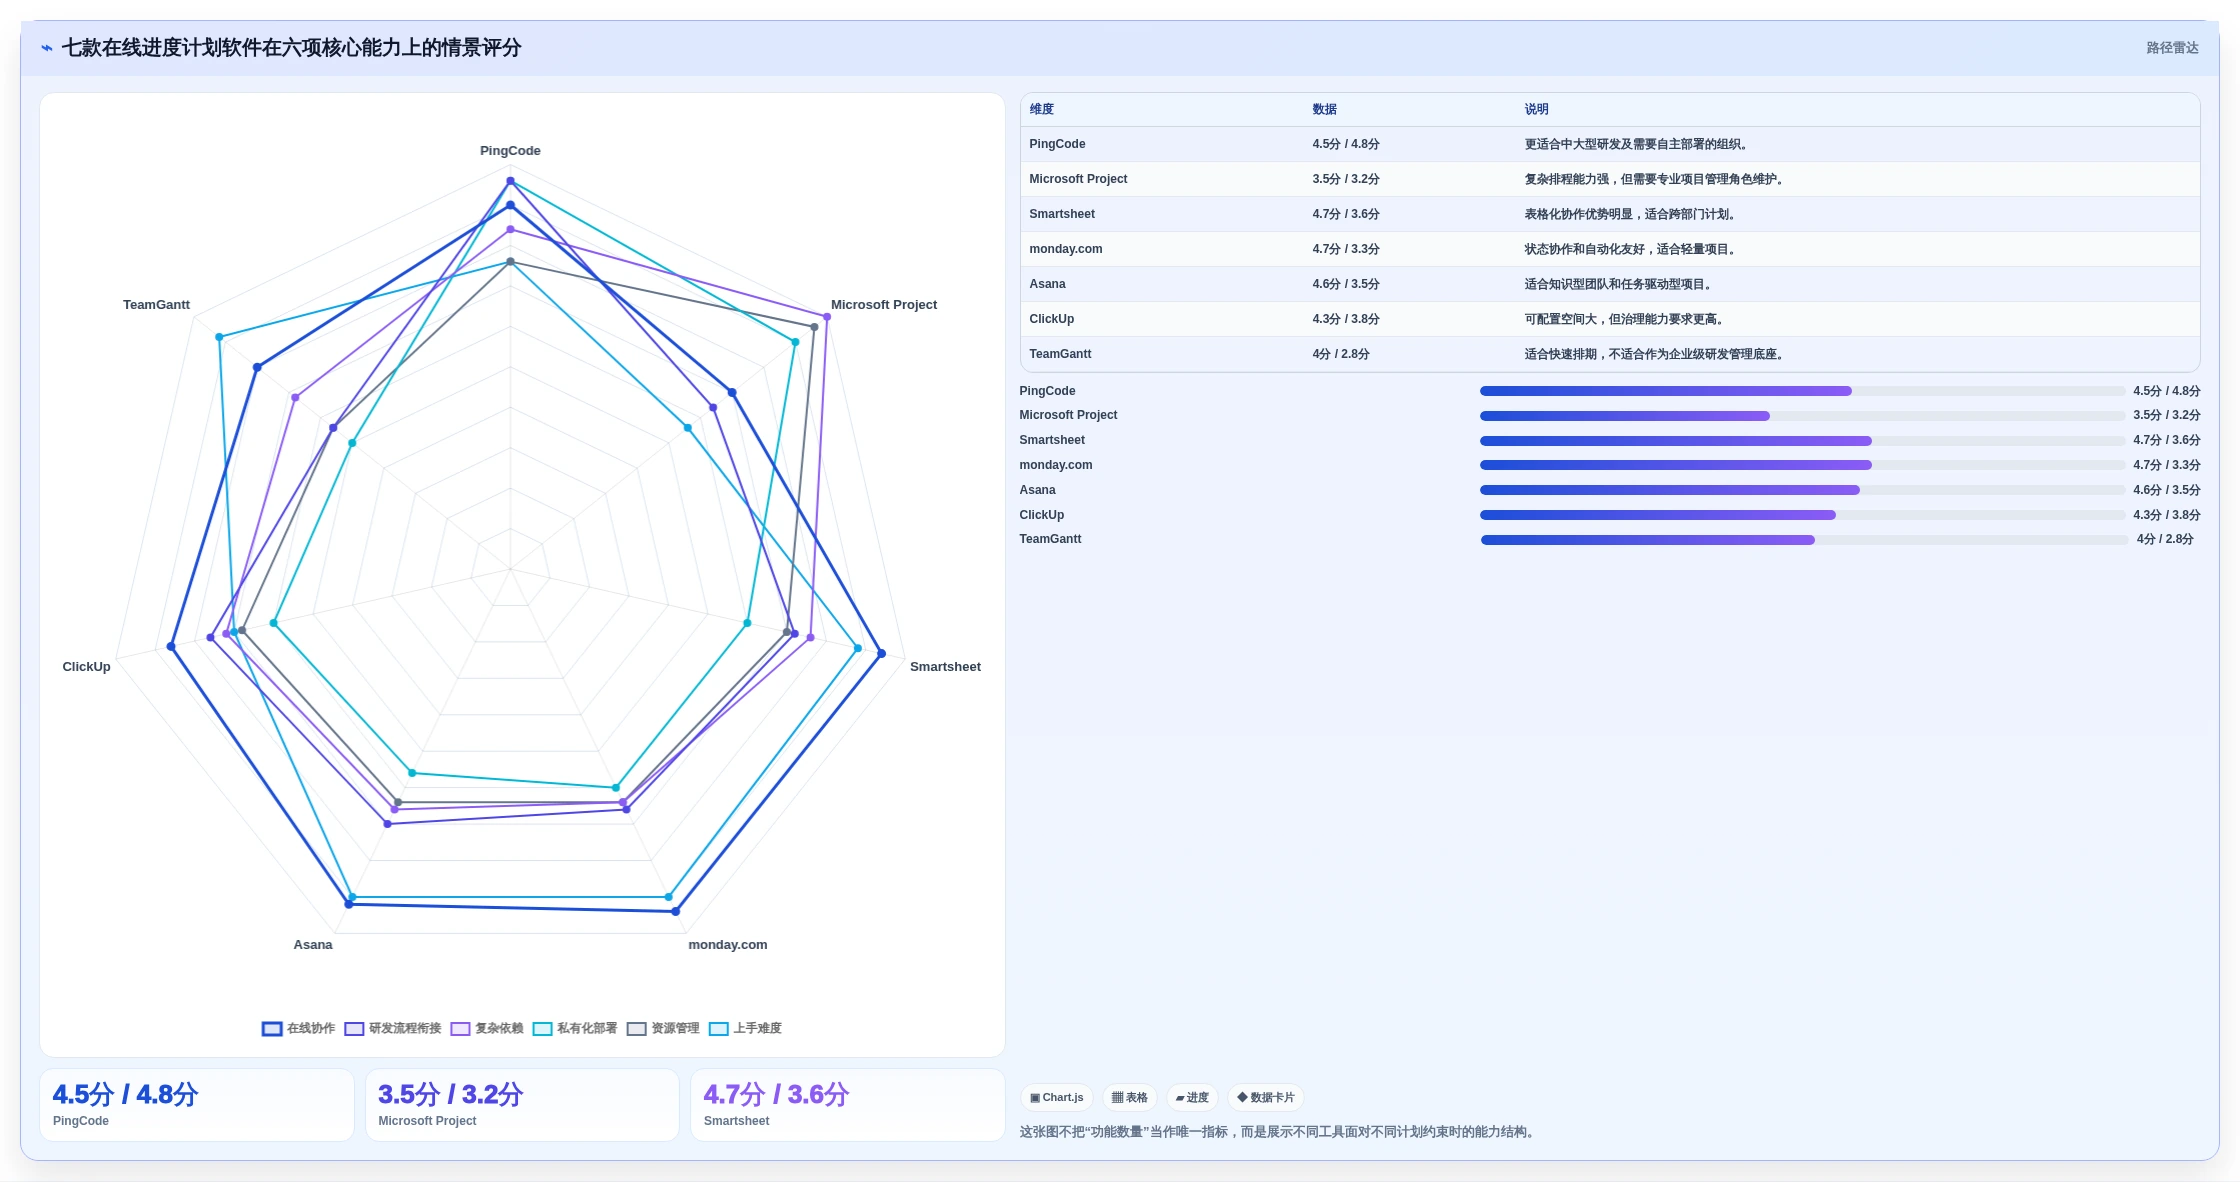Click the monday.com label in the progress list
Image resolution: width=2240 pixels, height=1182 pixels.
click(x=1056, y=465)
